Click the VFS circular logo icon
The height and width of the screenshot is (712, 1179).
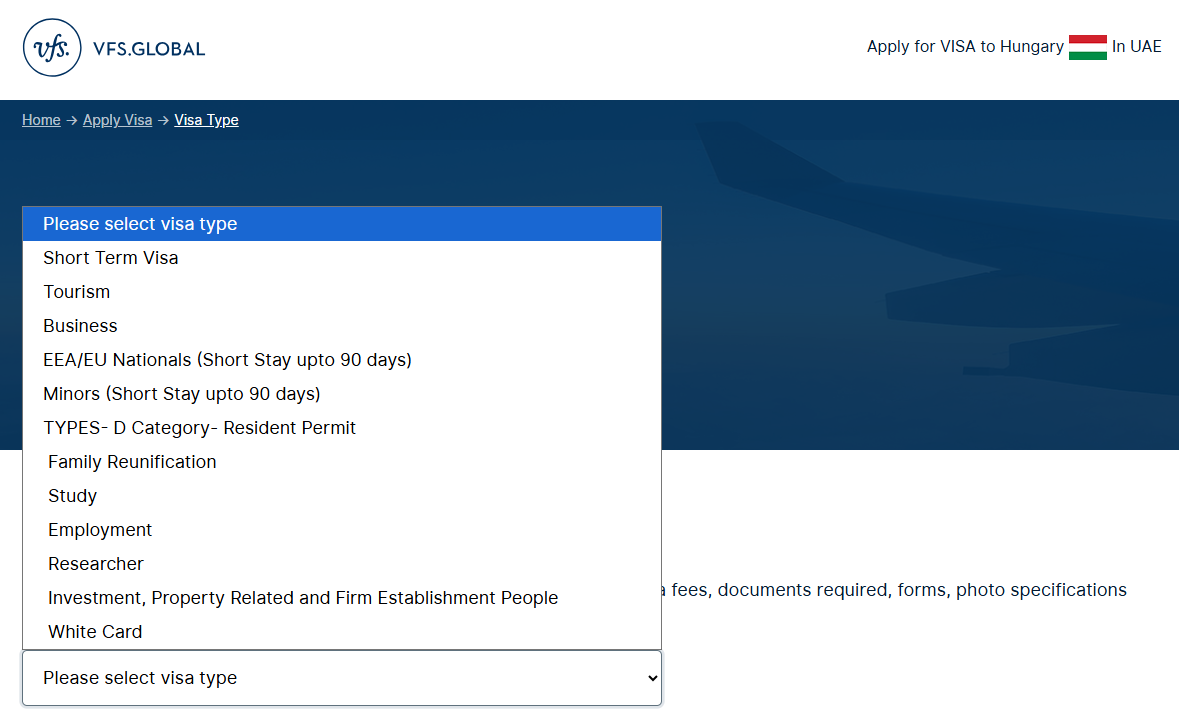tap(52, 47)
